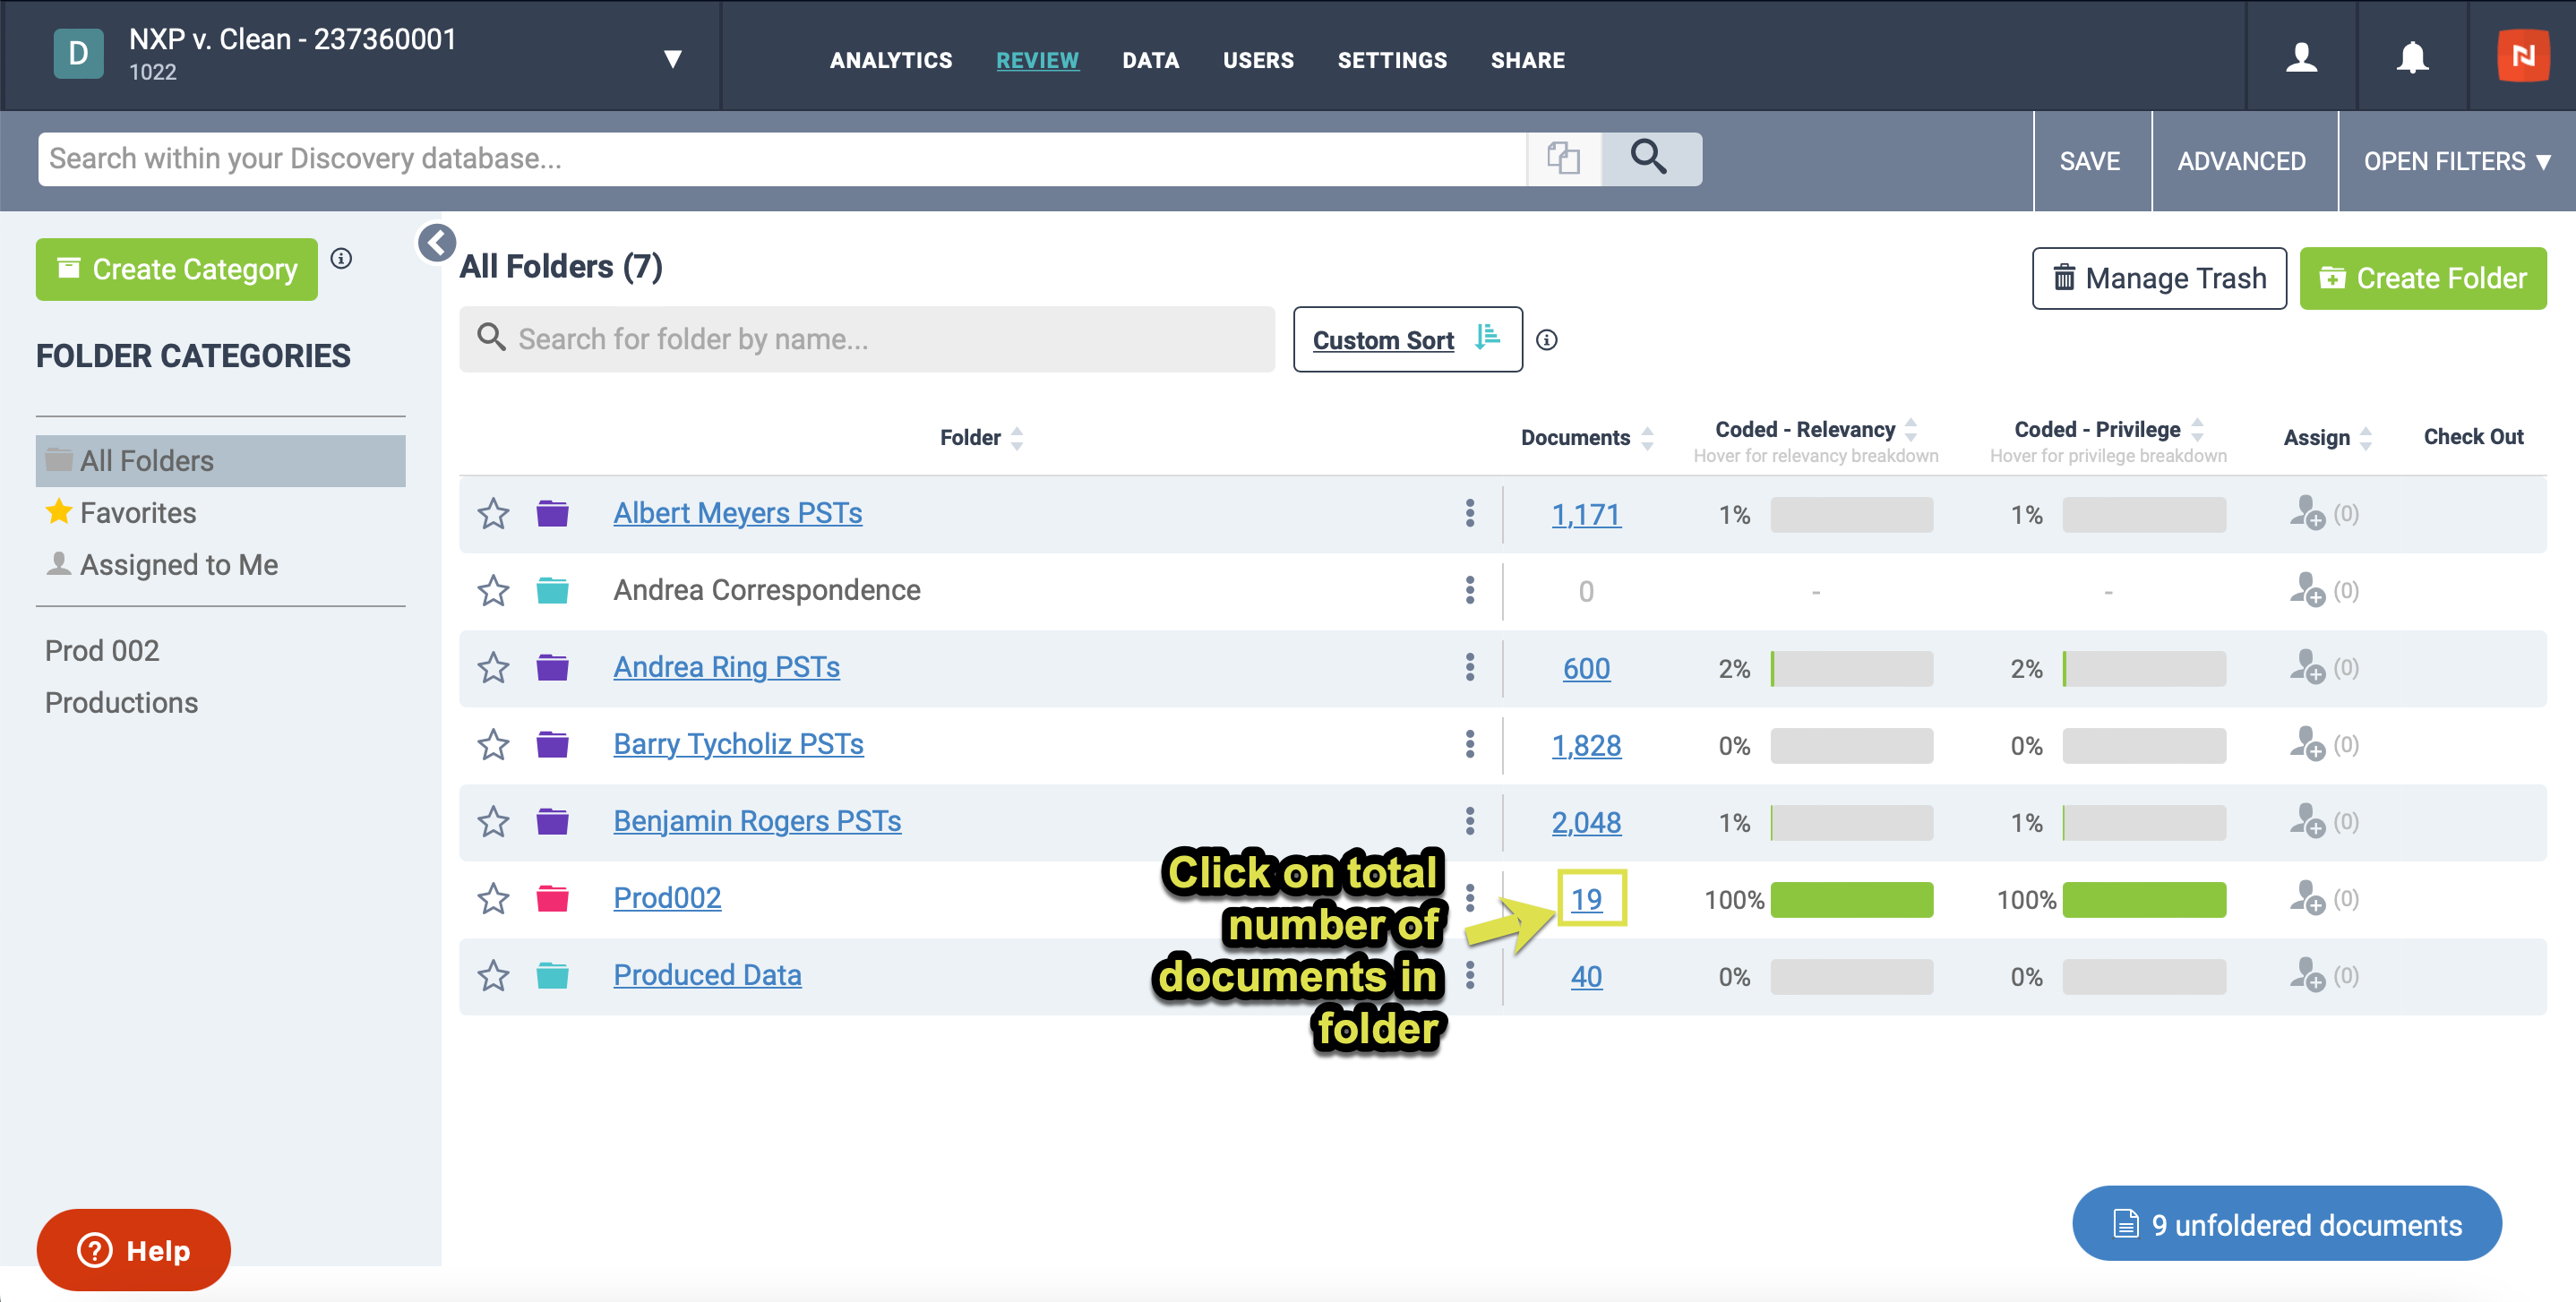Viewport: 2576px width, 1302px height.
Task: Focus the search folder by name field
Action: coord(866,339)
